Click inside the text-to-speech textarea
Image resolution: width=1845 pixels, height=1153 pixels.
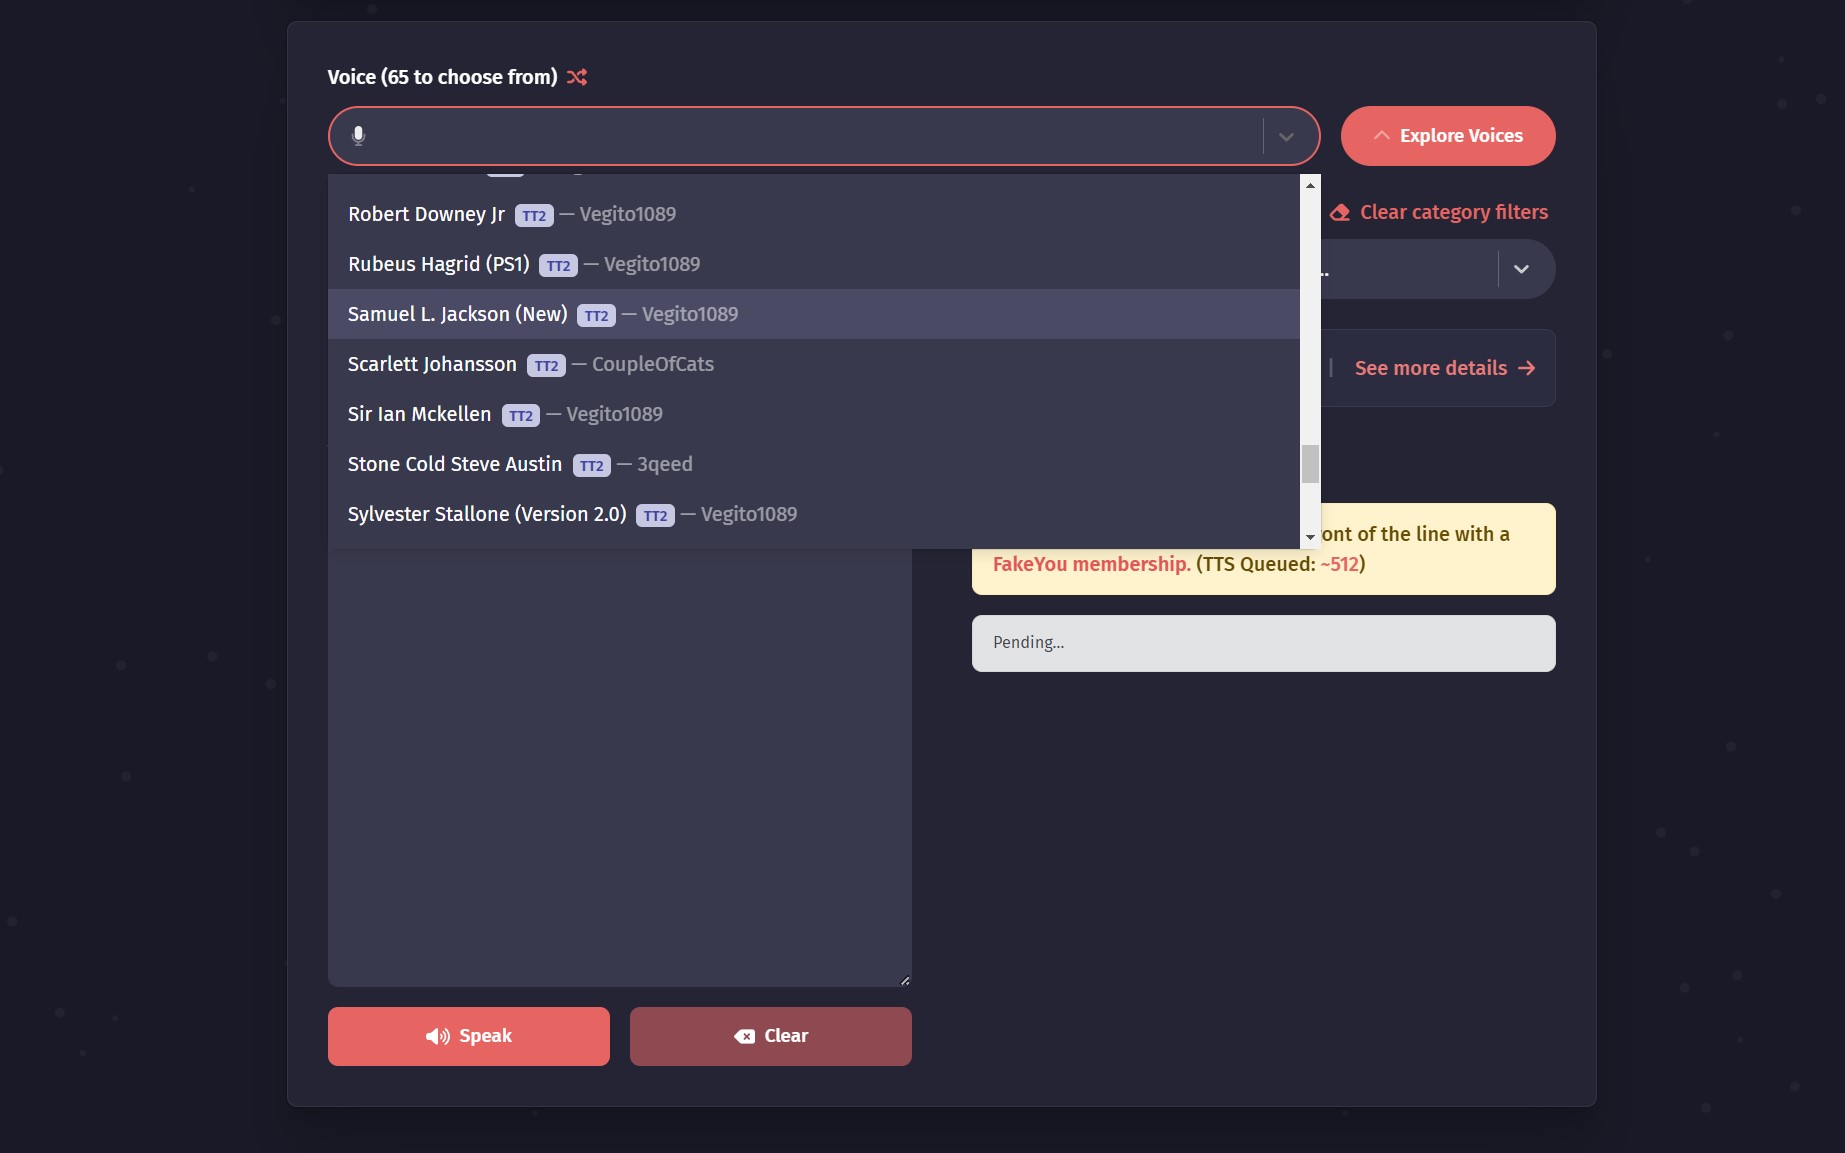pyautogui.click(x=620, y=767)
